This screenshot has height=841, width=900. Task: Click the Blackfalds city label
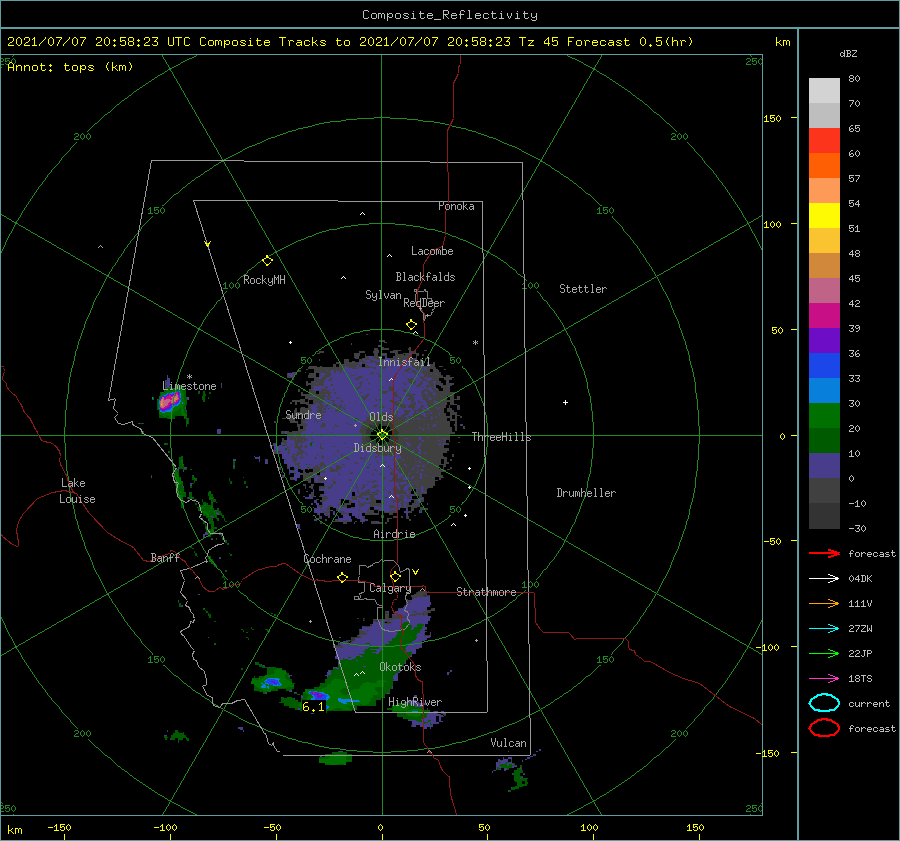pos(425,277)
